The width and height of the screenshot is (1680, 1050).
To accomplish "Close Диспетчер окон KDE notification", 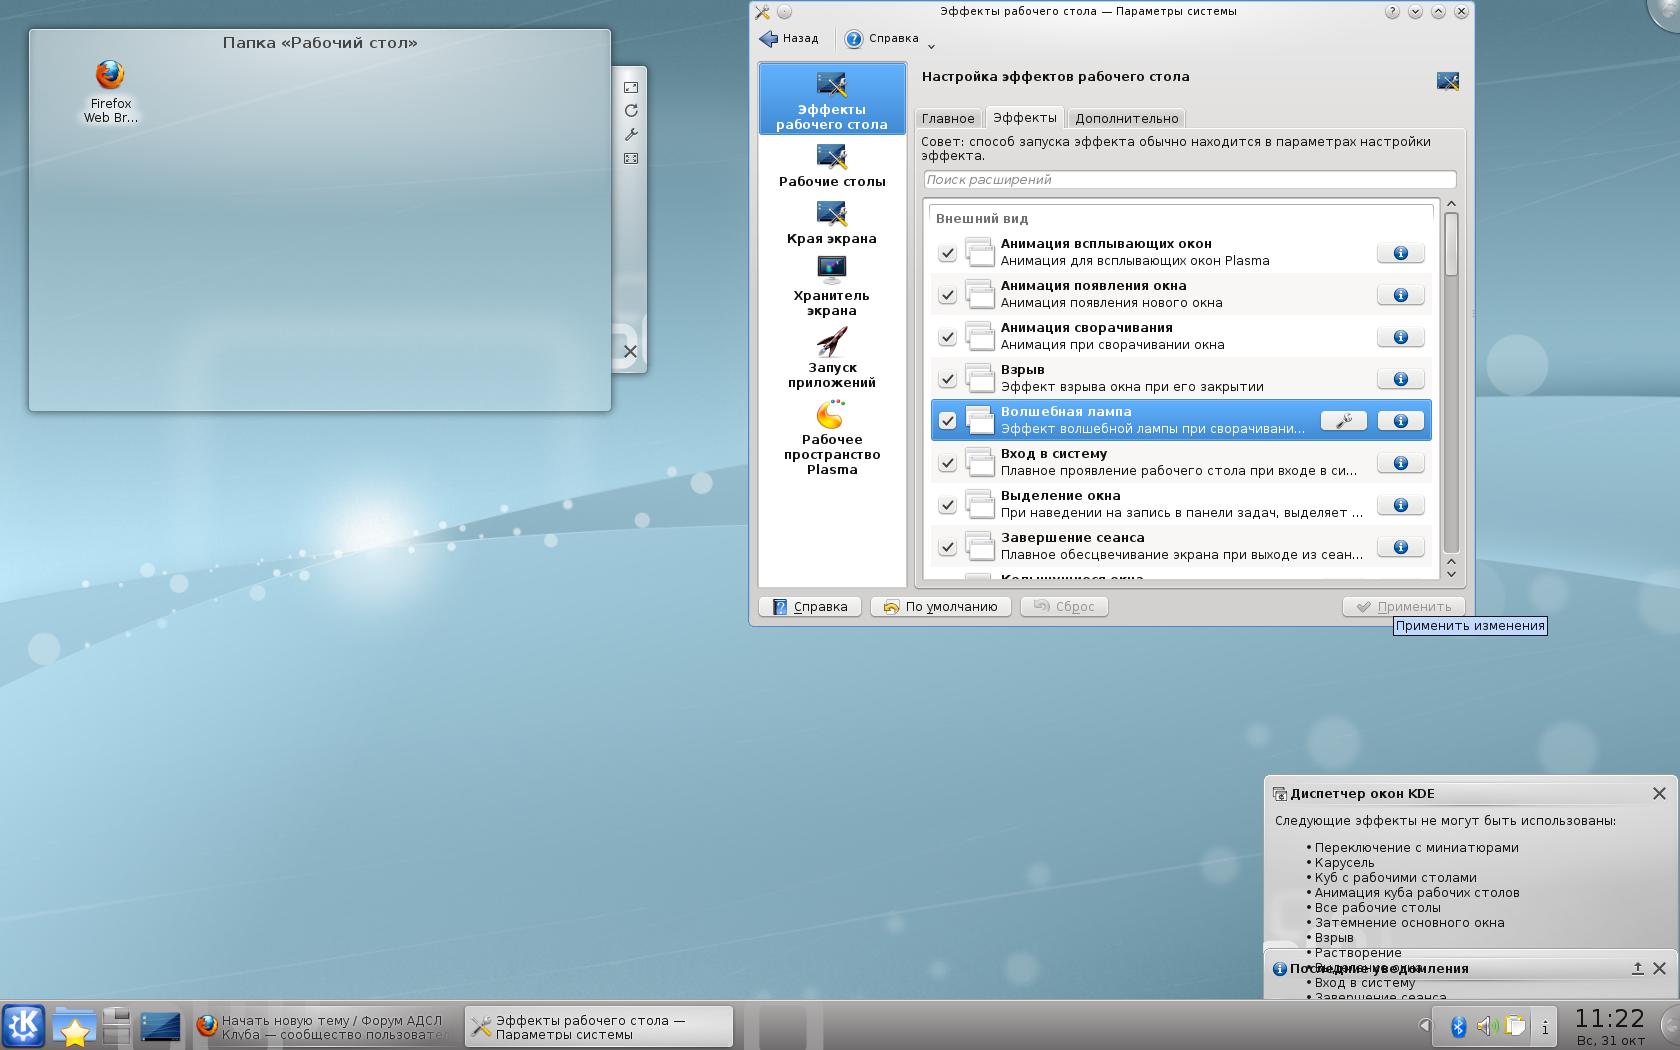I will [x=1659, y=793].
